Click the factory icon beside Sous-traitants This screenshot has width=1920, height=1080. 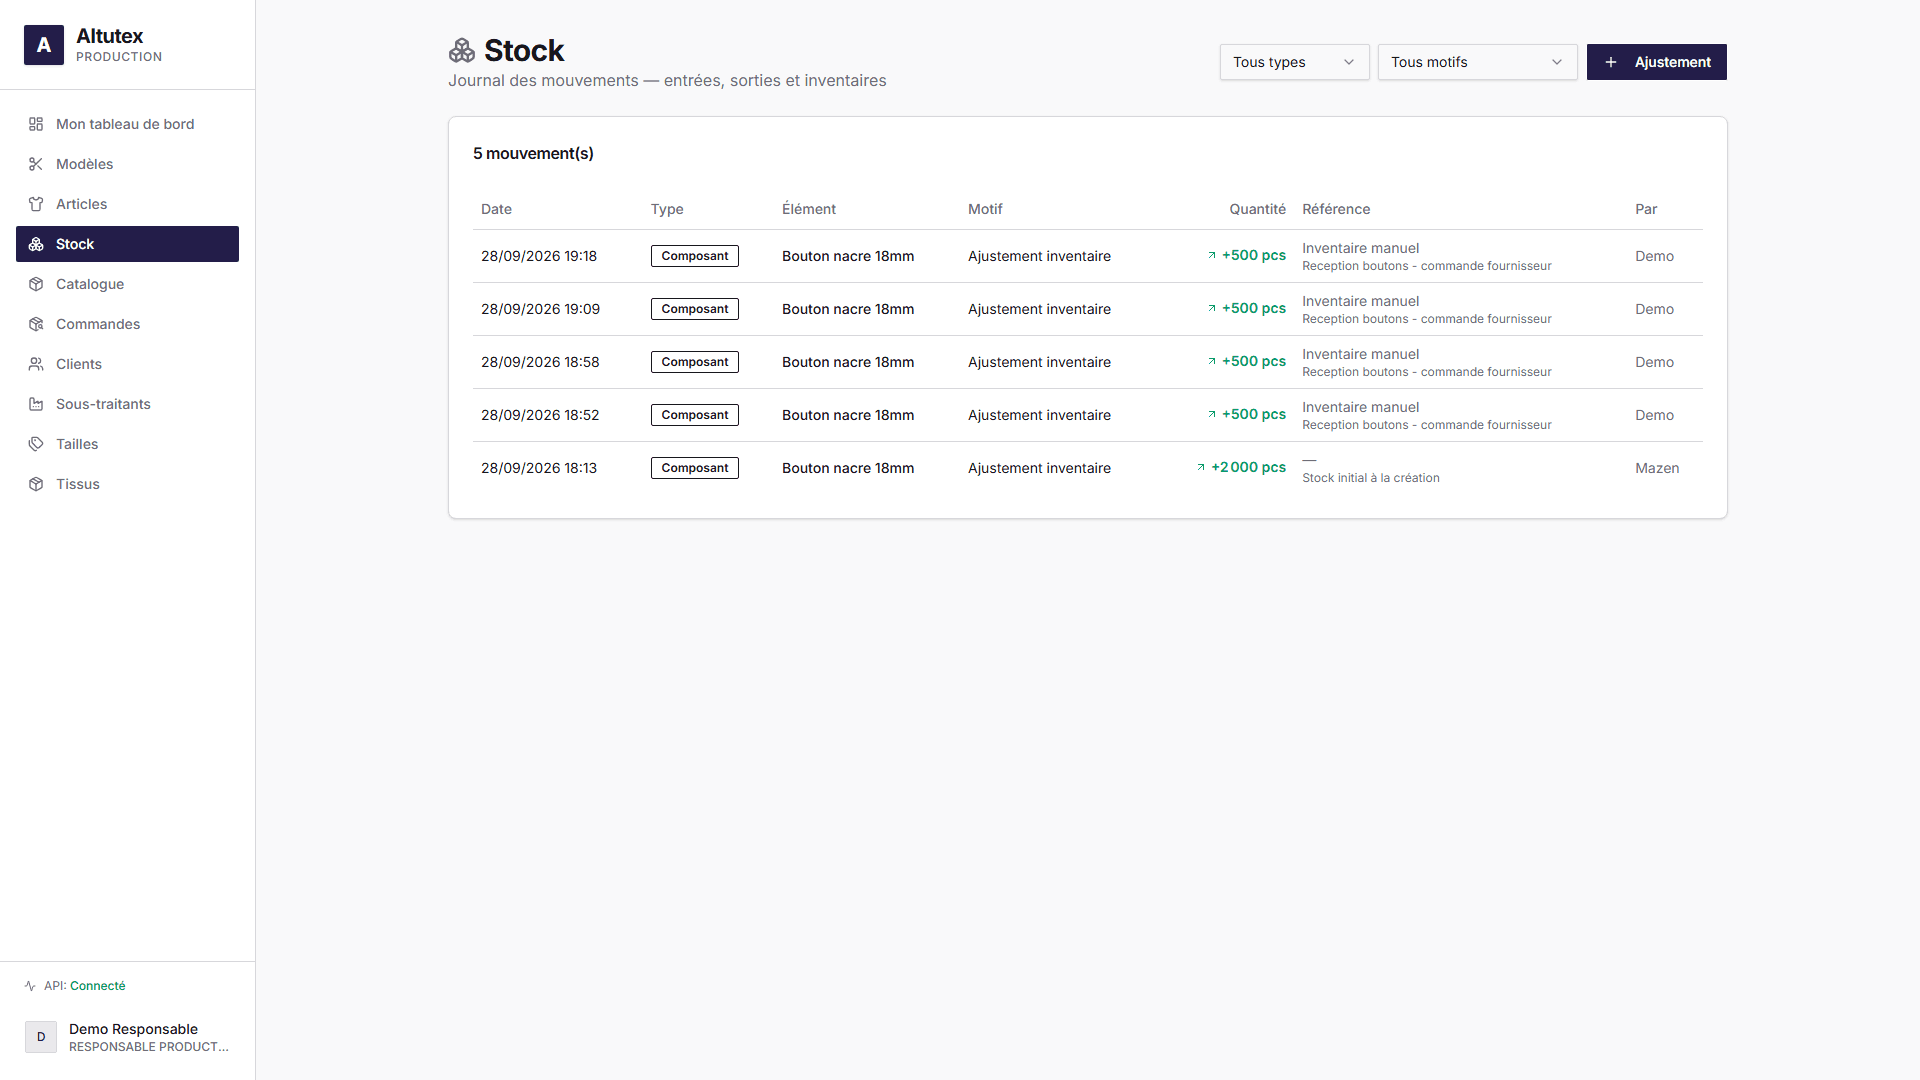coord(36,404)
